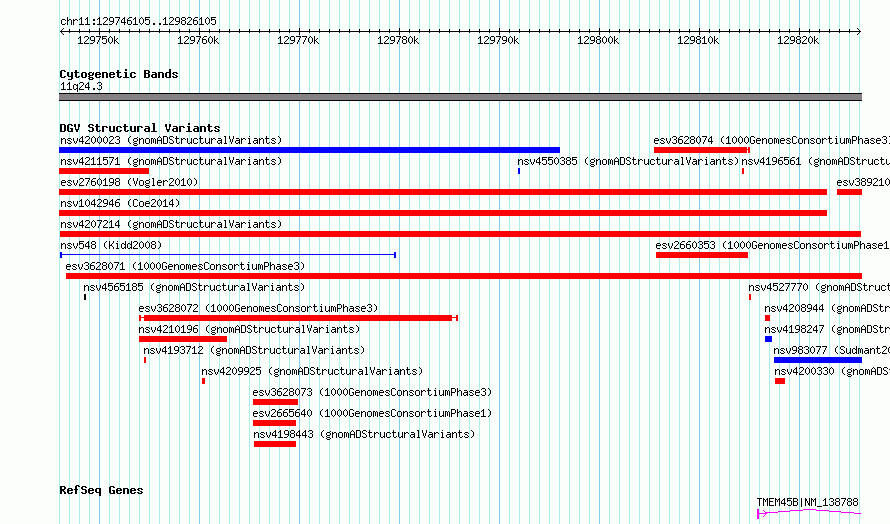Click the nsv4527770 variant label
890x524 pixels.
click(819, 287)
